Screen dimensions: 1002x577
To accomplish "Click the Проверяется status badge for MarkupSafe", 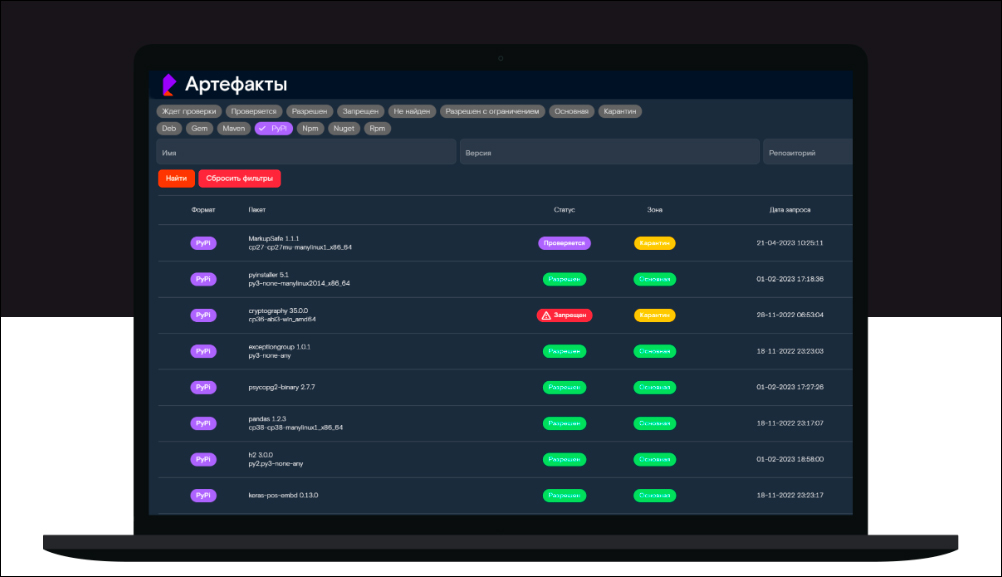I will [x=564, y=243].
